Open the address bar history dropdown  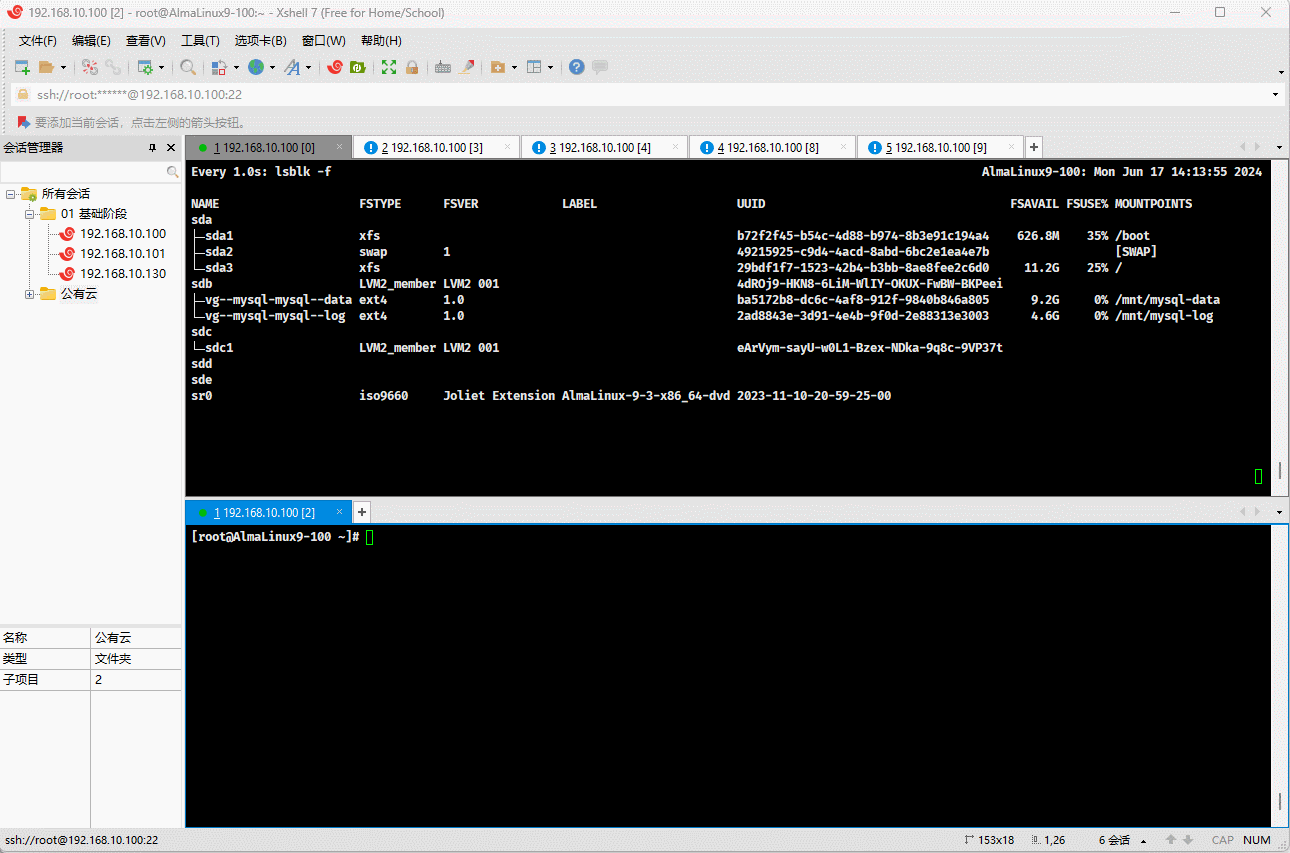(1275, 94)
